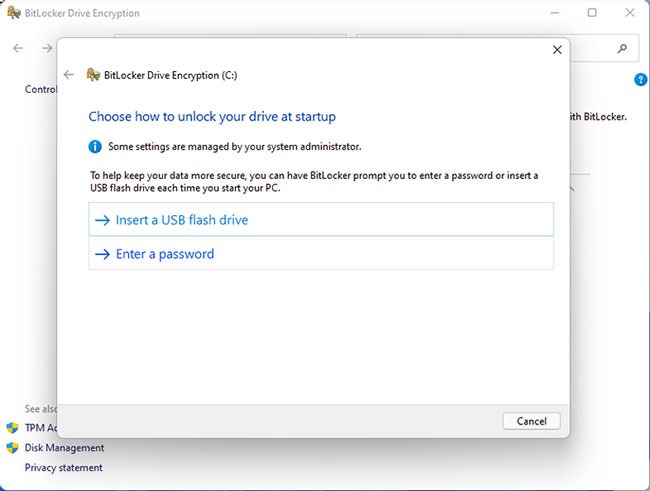Click the BitLocker key icon in wizard header

(93, 75)
